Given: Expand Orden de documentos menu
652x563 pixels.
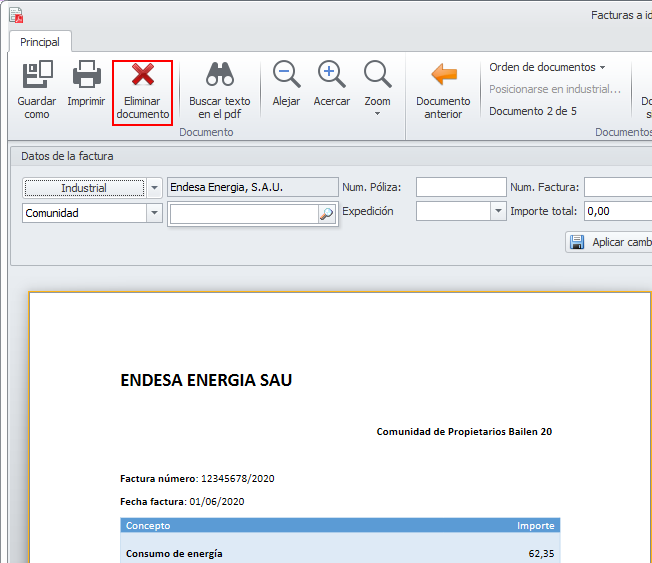Looking at the screenshot, I should (x=547, y=67).
